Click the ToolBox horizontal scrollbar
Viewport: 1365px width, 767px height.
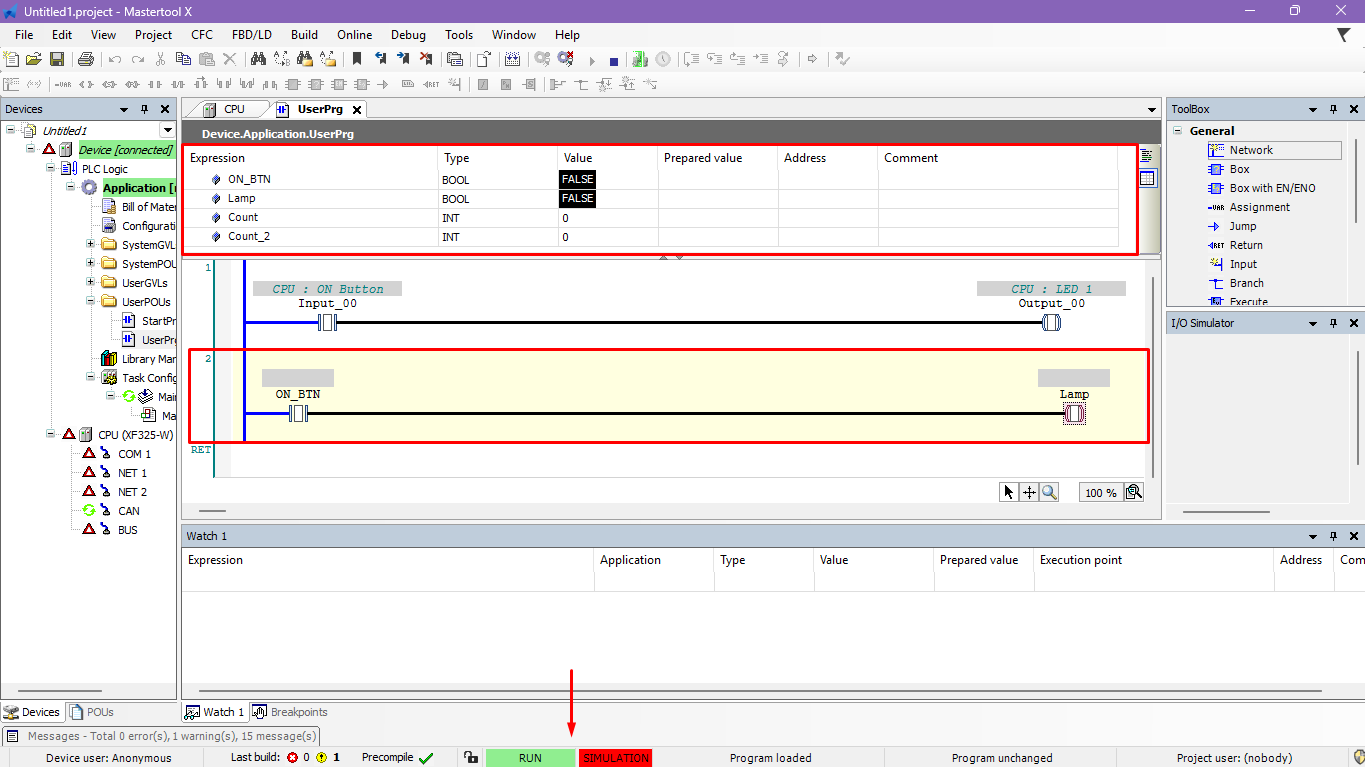coord(1225,512)
